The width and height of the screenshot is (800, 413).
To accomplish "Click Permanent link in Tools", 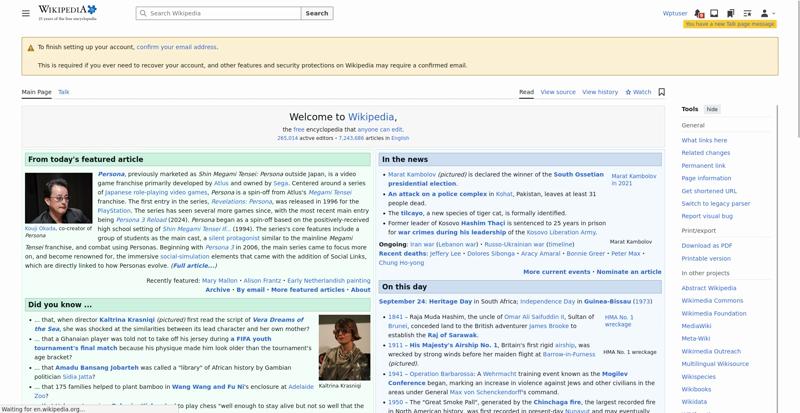I will tap(703, 165).
